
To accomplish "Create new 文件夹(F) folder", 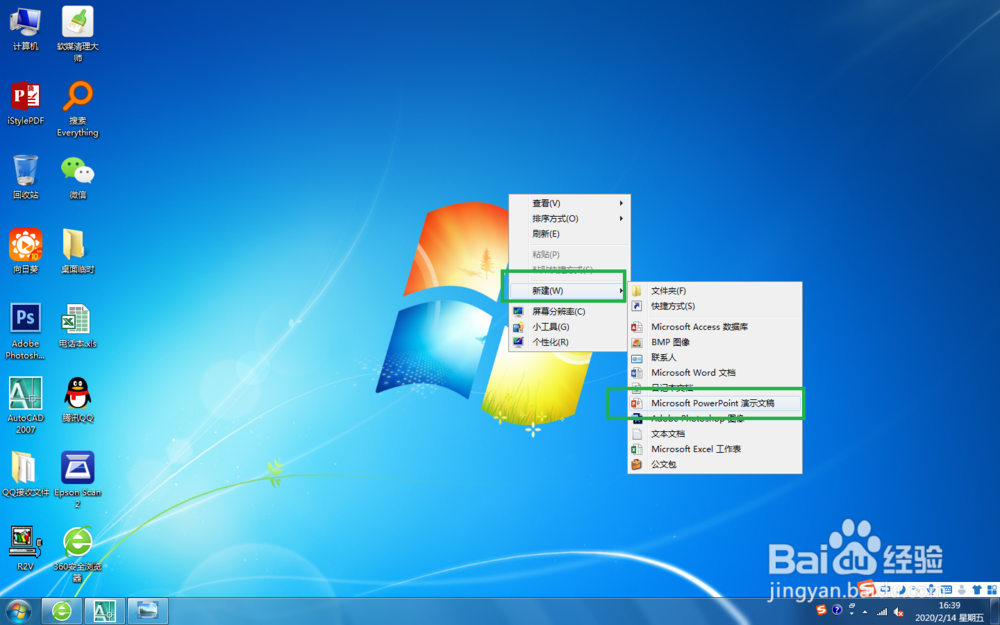I will [x=715, y=291].
